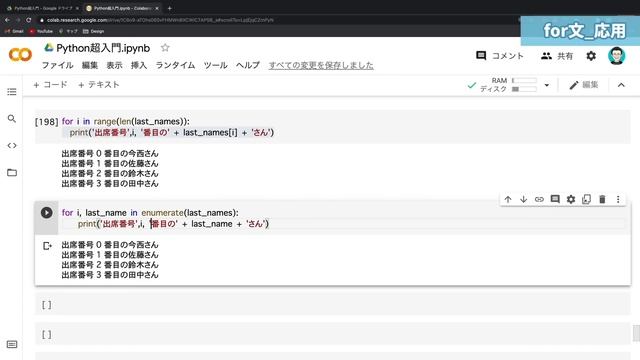Move cell down with arrow icon
This screenshot has width=640, height=360.
pos(523,199)
